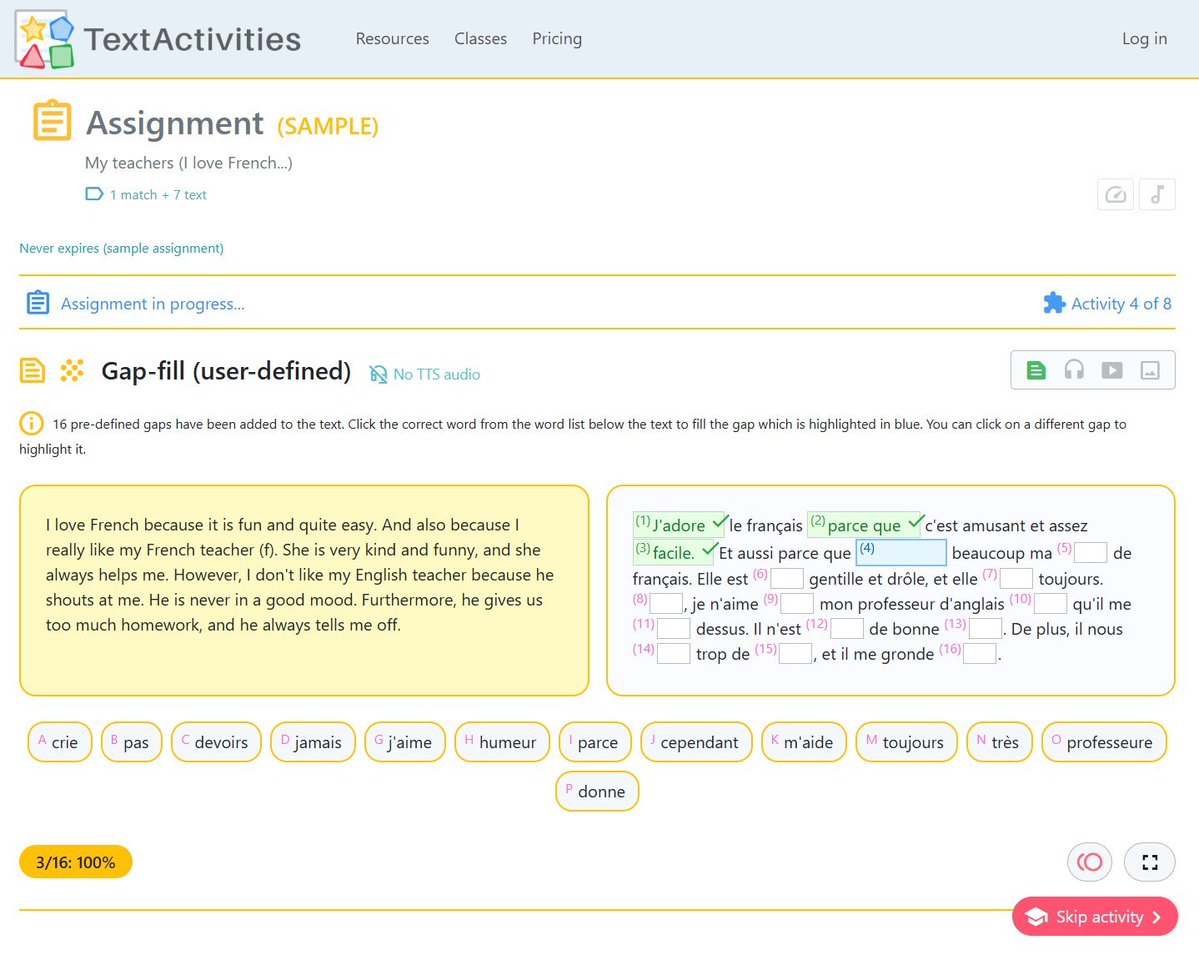Click the TextActivities logo icon
This screenshot has height=955, width=1199.
(x=44, y=40)
